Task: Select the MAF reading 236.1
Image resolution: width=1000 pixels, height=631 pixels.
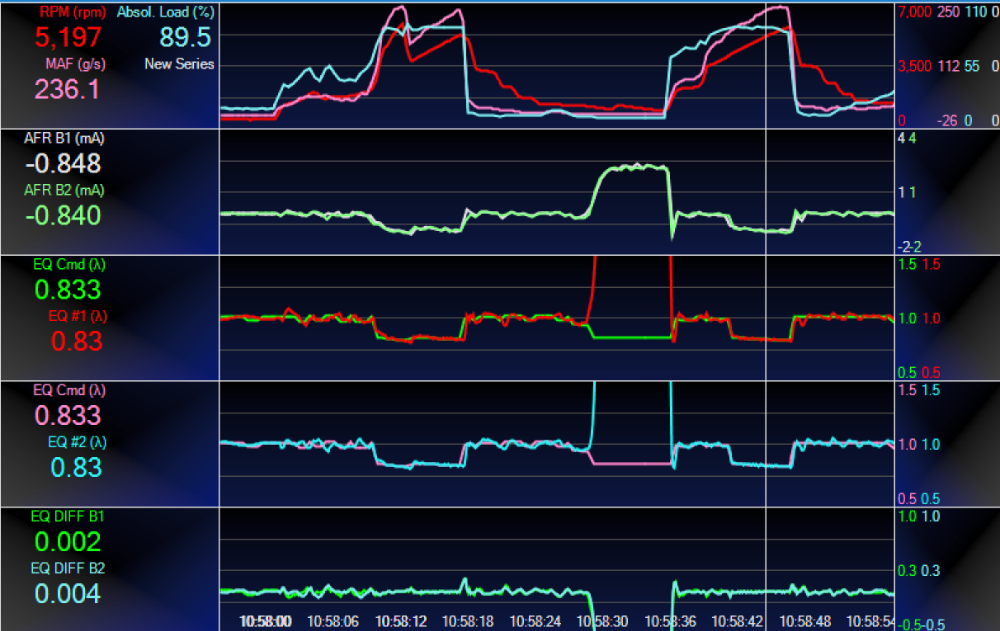Action: 68,90
